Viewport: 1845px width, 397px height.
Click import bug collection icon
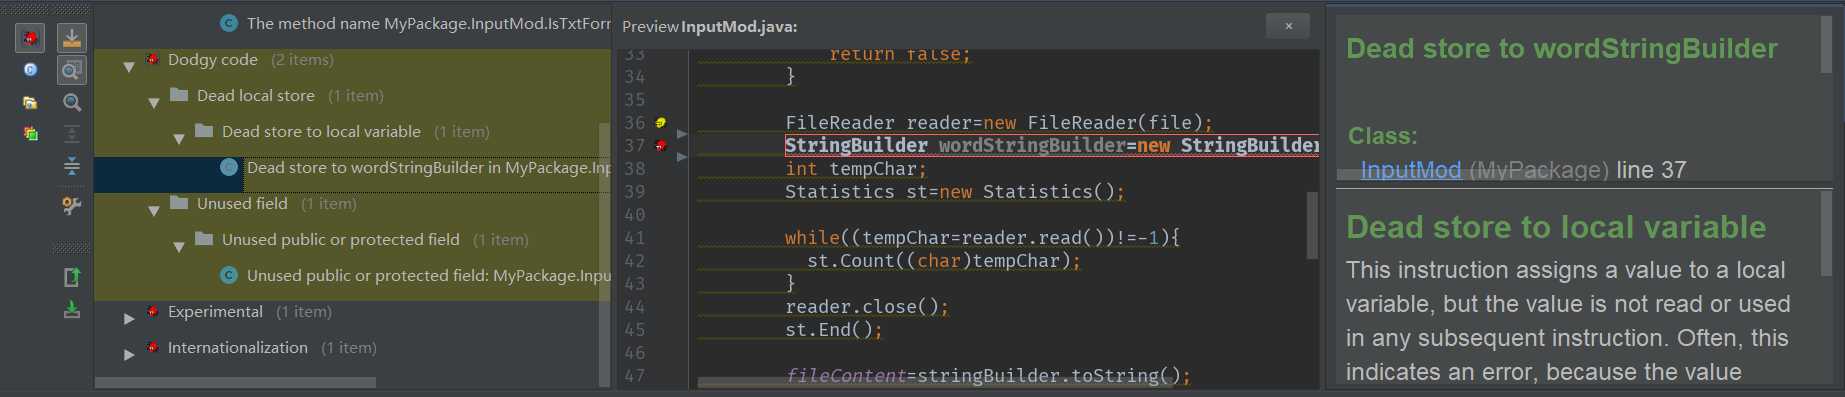point(72,310)
